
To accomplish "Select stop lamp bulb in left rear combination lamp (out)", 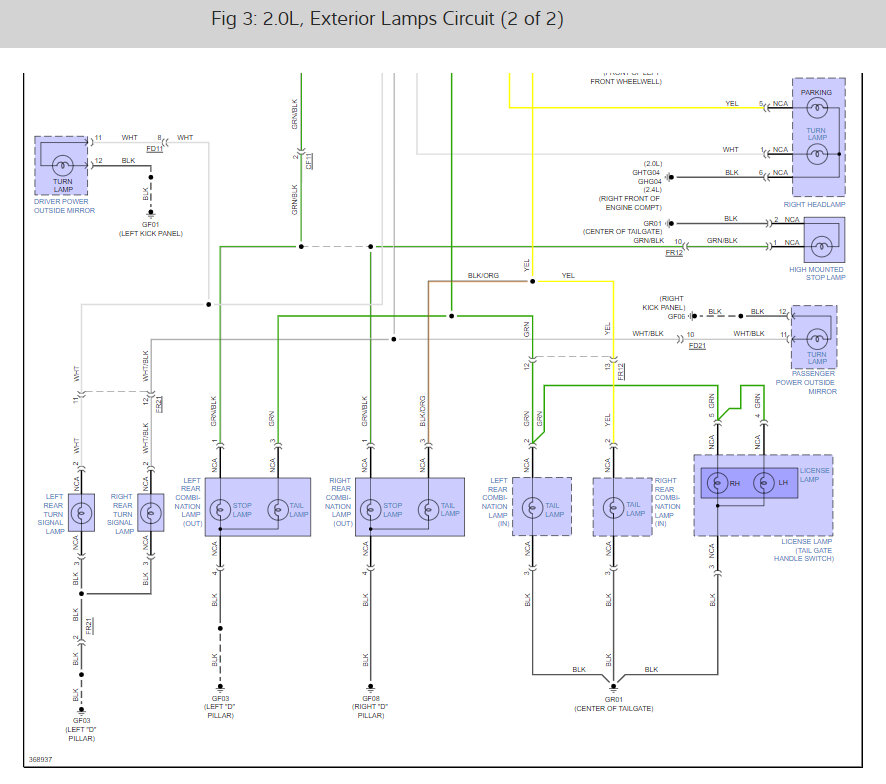I will [220, 510].
